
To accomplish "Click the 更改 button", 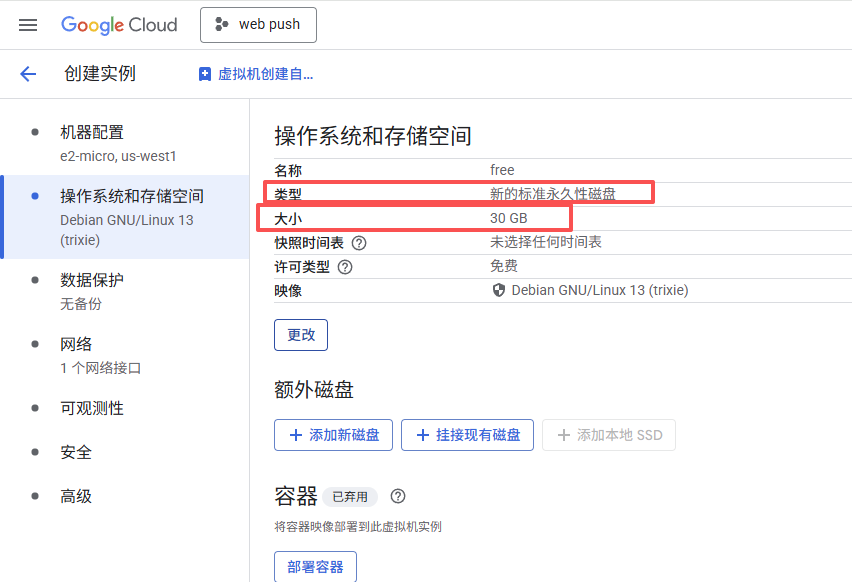I will tap(301, 335).
